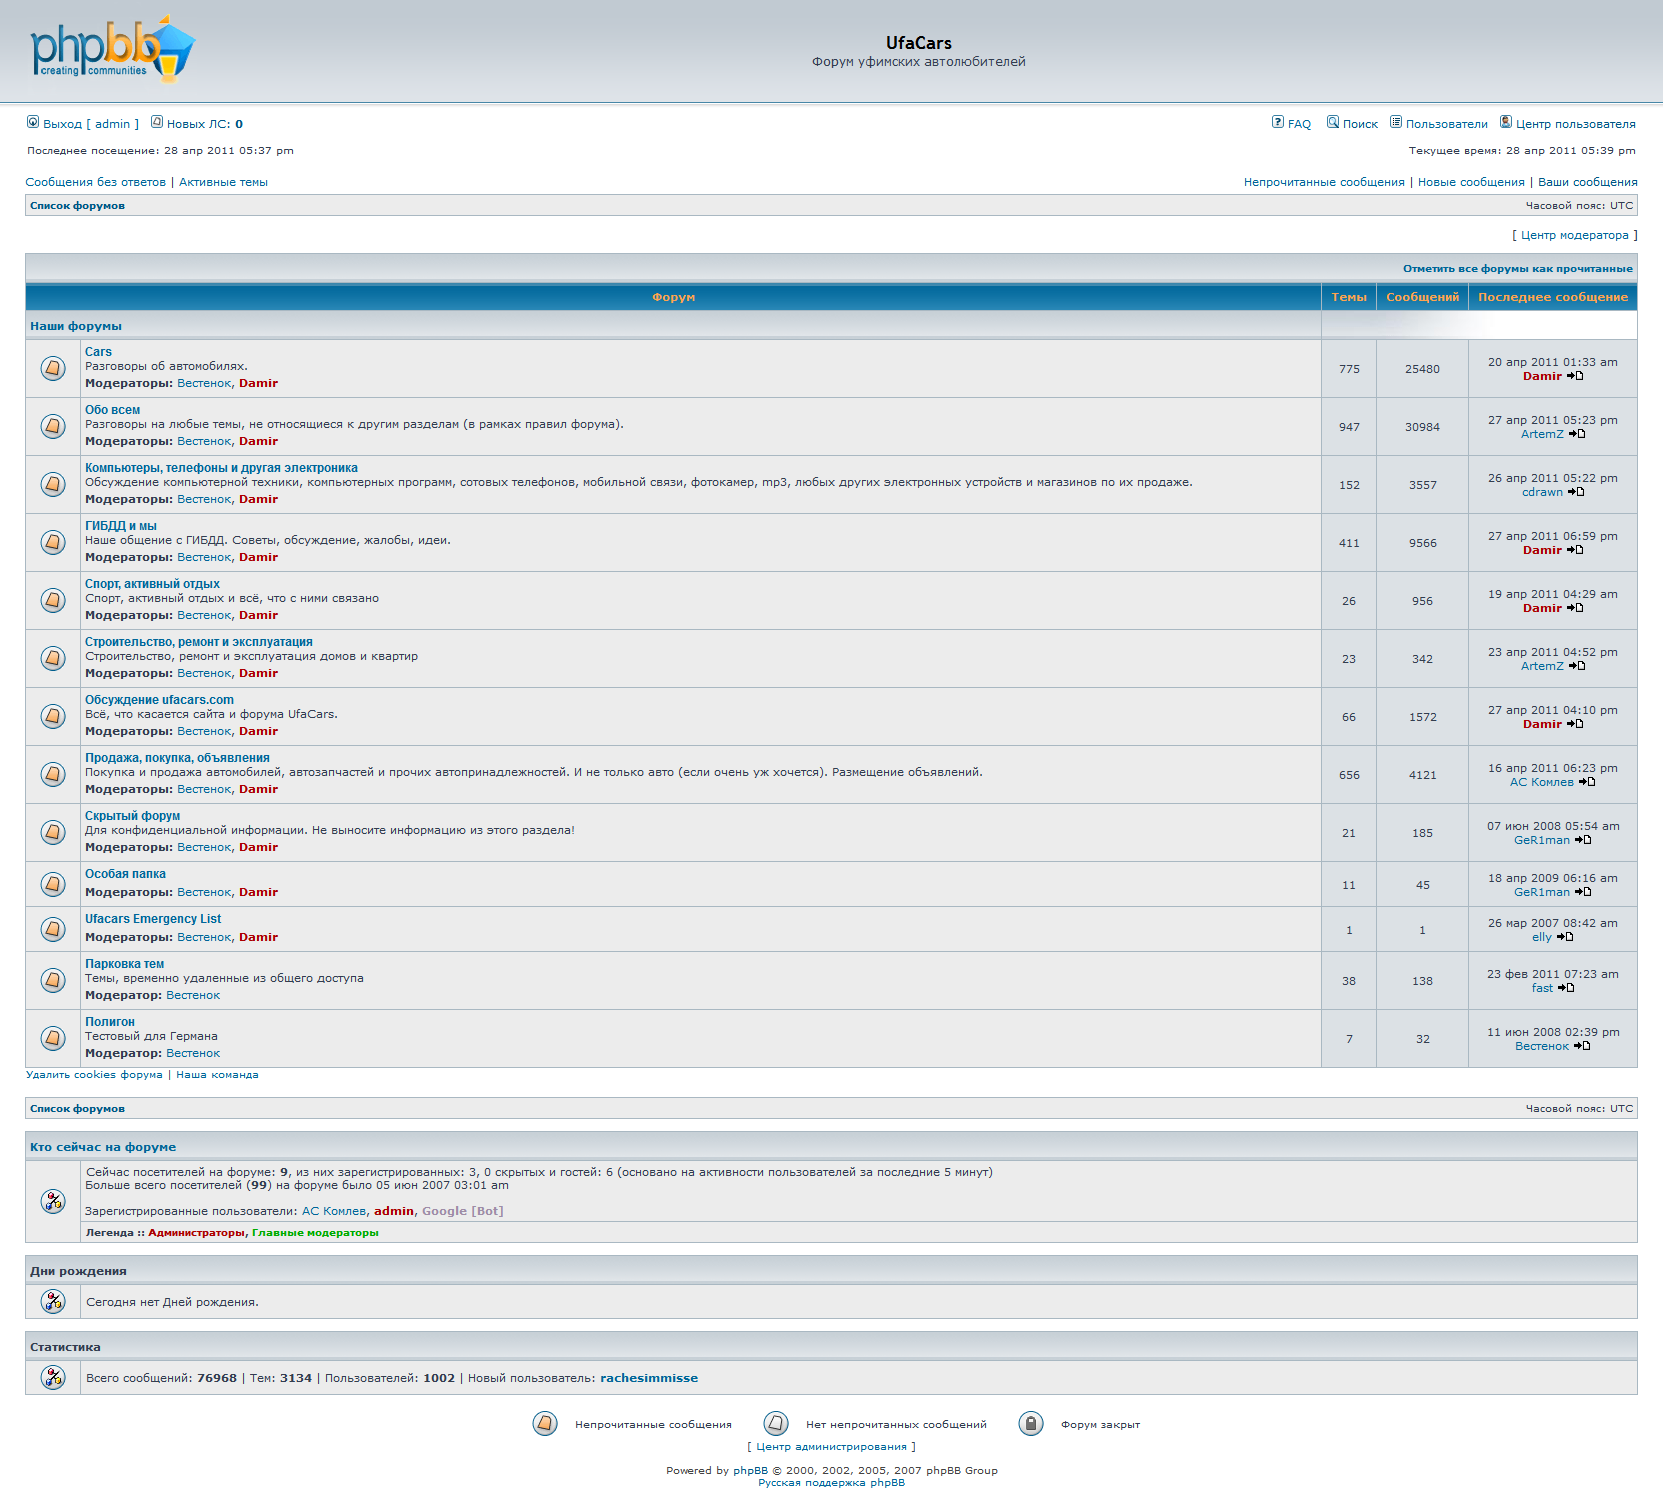1663x1488 pixels.
Task: Click the folder icon for Особая папка forum
Action: click(x=53, y=884)
